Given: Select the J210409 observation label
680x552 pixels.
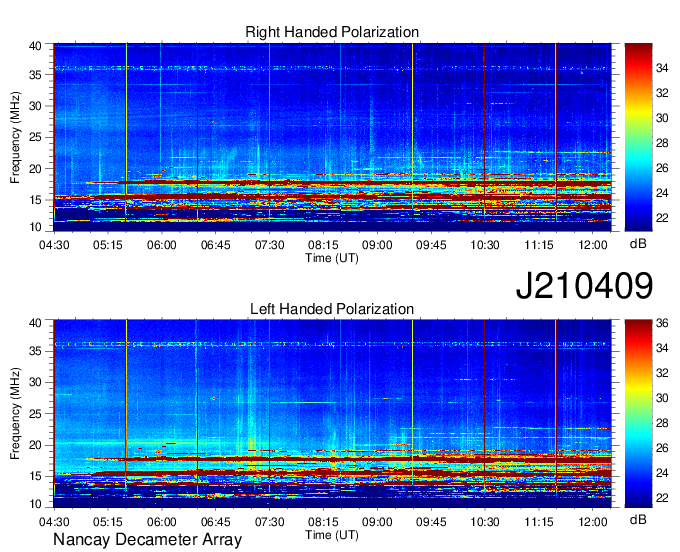Looking at the screenshot, I should coord(584,285).
